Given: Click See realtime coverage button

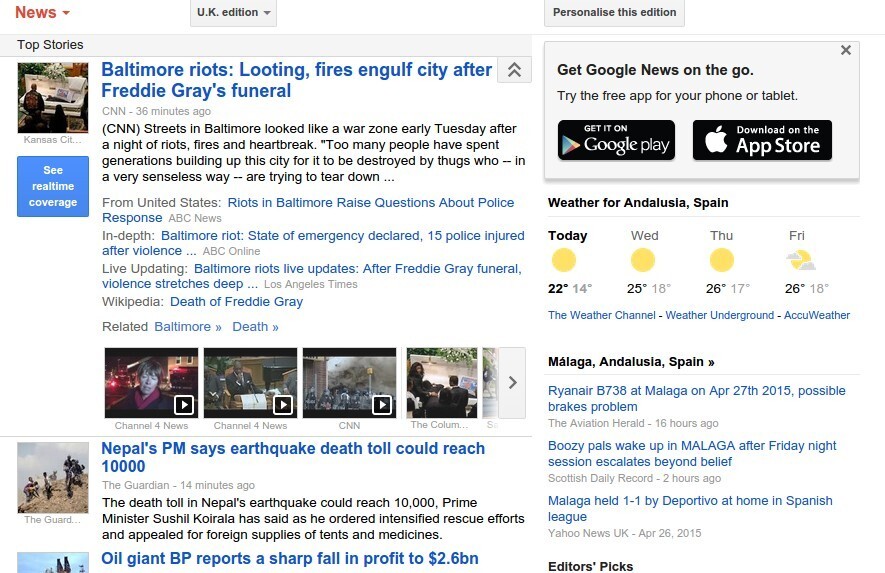Looking at the screenshot, I should pos(53,186).
